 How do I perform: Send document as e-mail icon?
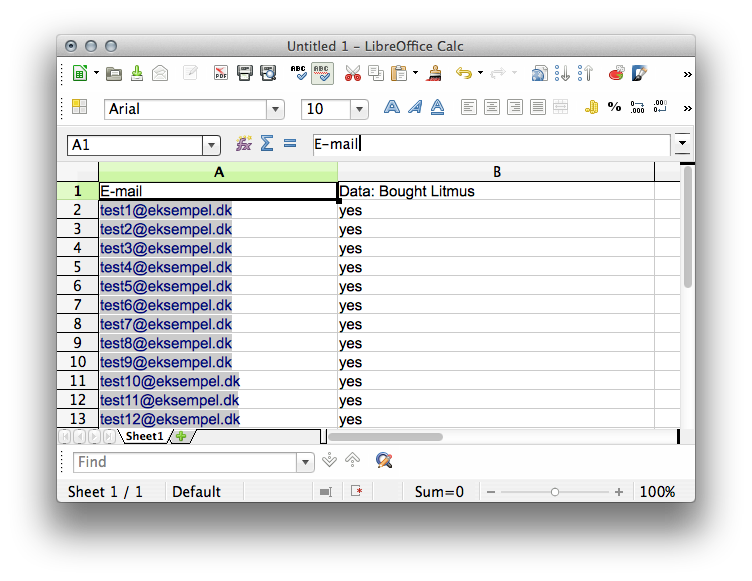(x=160, y=73)
